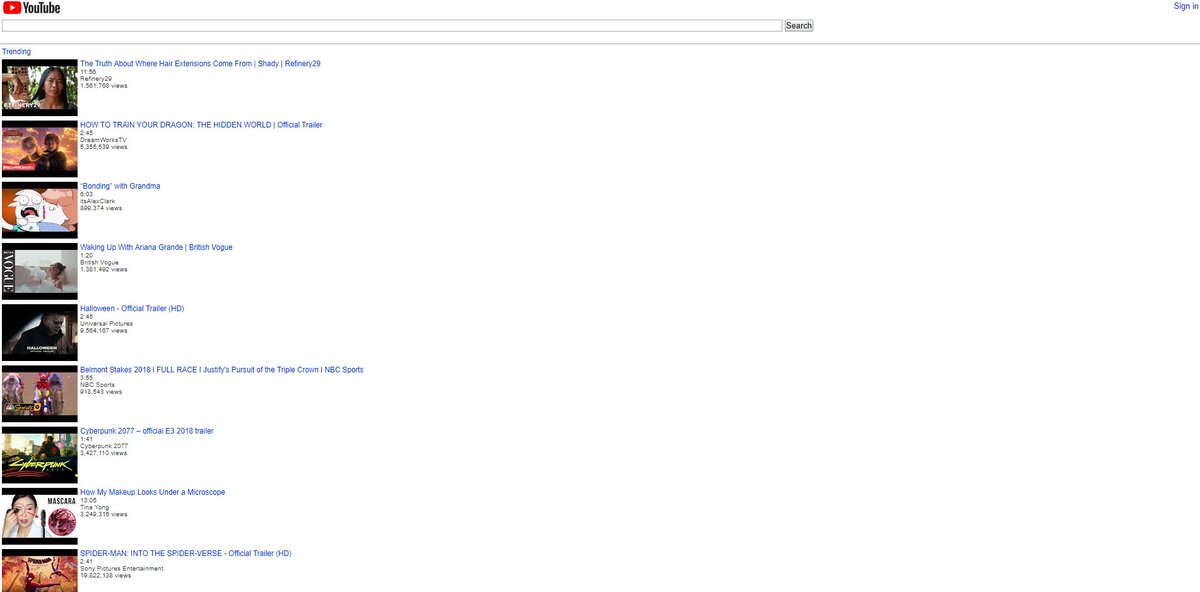Open the "Bonding" with Grandma video title
Screen dimensions: 1200x592
click(120, 186)
